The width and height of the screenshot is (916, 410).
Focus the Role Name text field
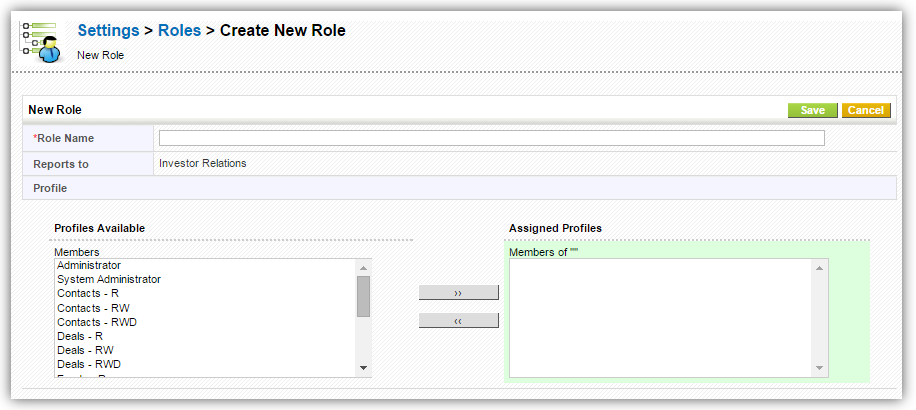coord(491,138)
